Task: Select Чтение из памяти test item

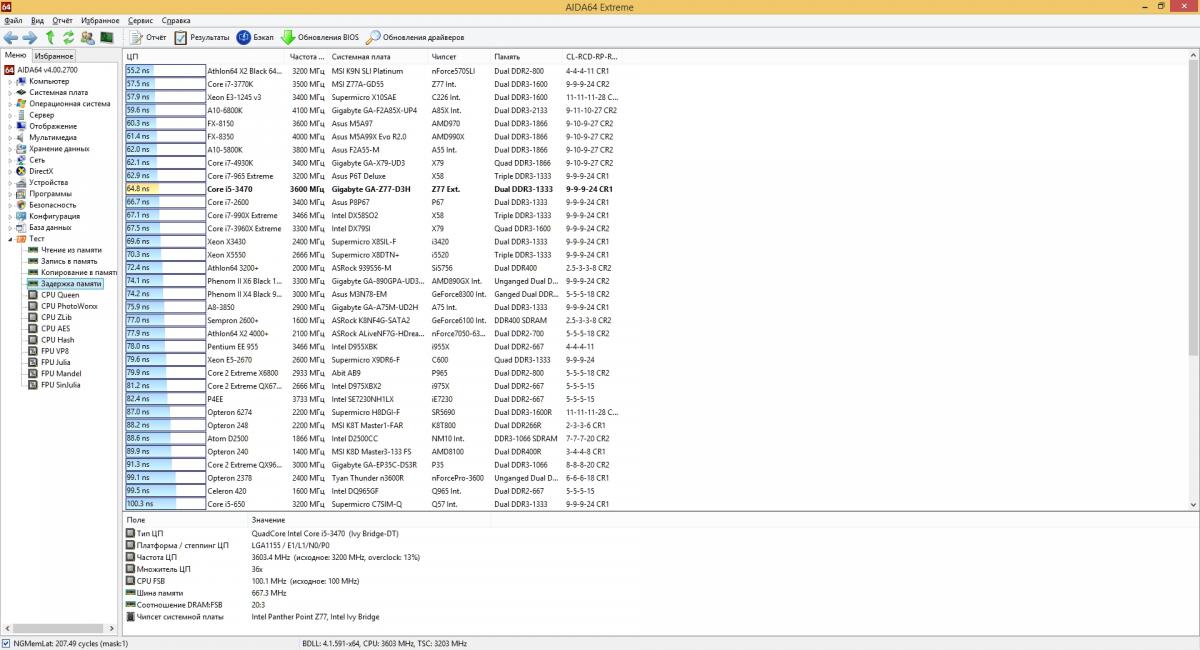Action: coord(70,250)
